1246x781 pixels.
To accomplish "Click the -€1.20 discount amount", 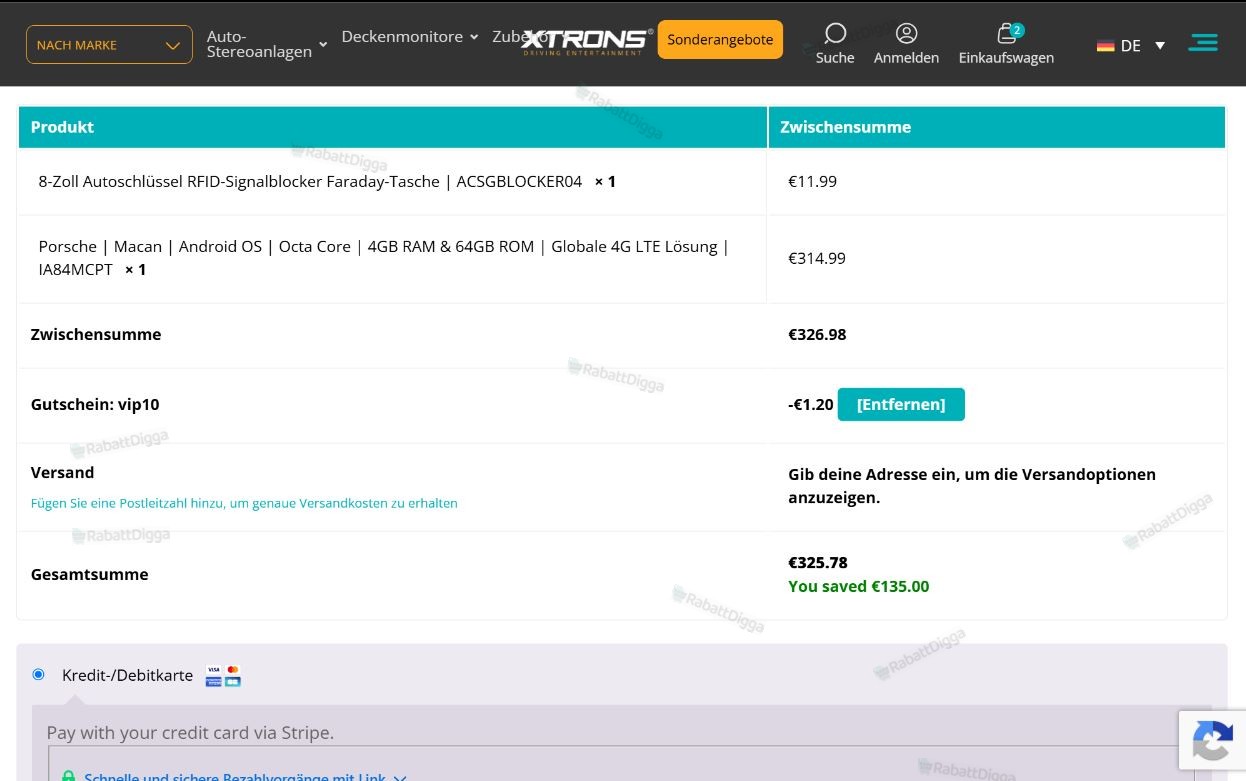I will pyautogui.click(x=810, y=404).
